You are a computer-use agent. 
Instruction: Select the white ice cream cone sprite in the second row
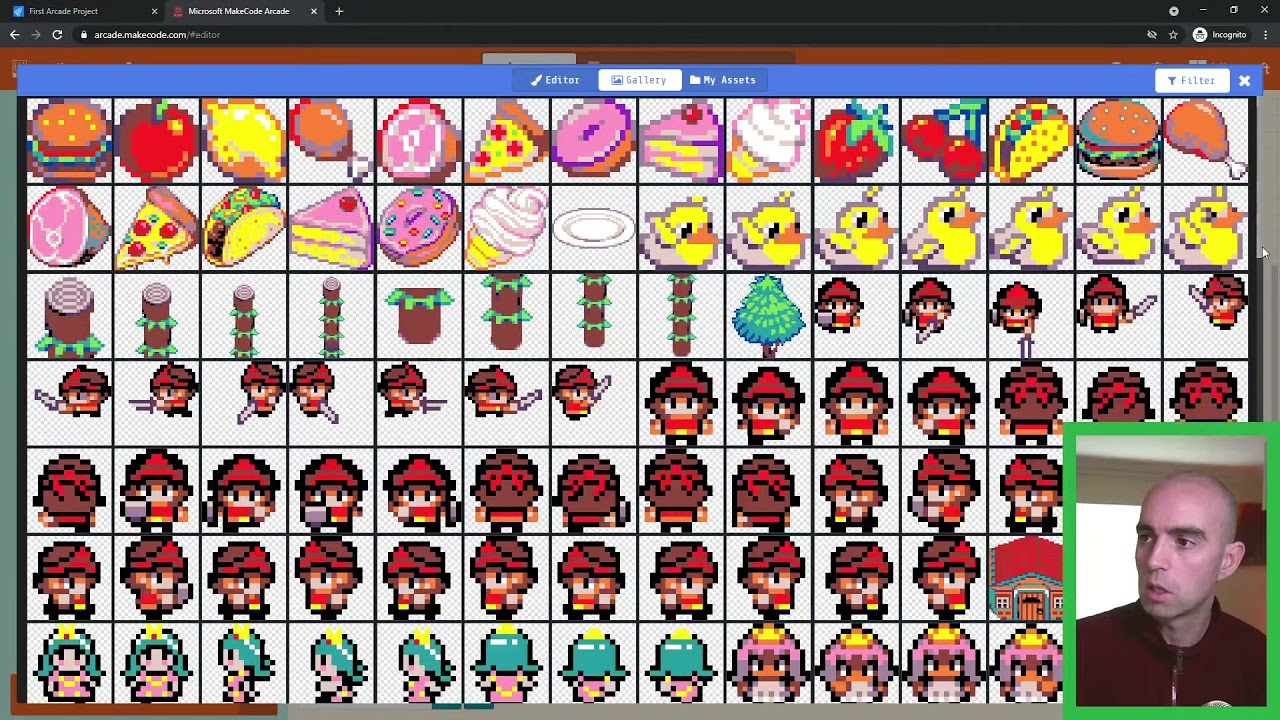tap(507, 228)
